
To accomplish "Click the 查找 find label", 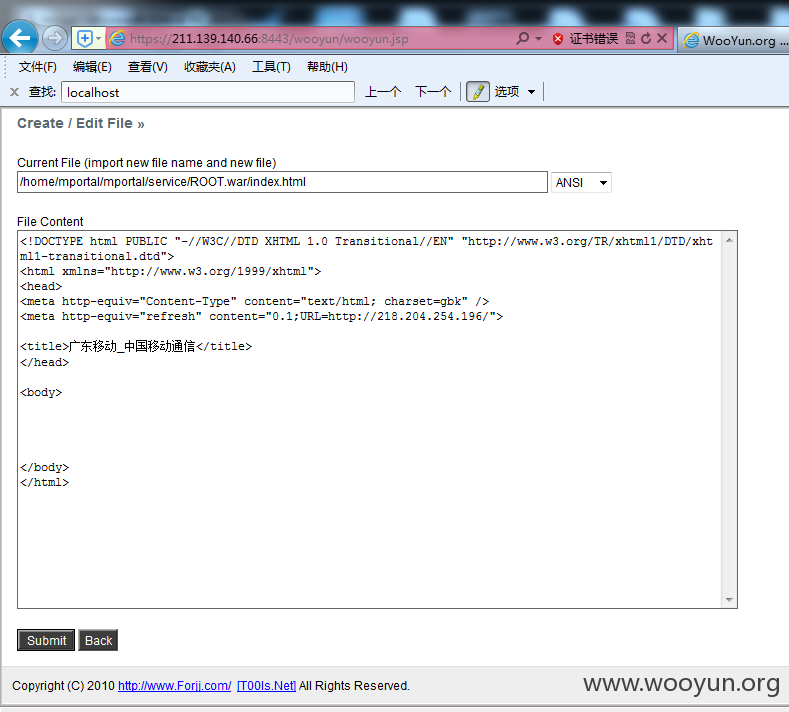I will point(42,92).
